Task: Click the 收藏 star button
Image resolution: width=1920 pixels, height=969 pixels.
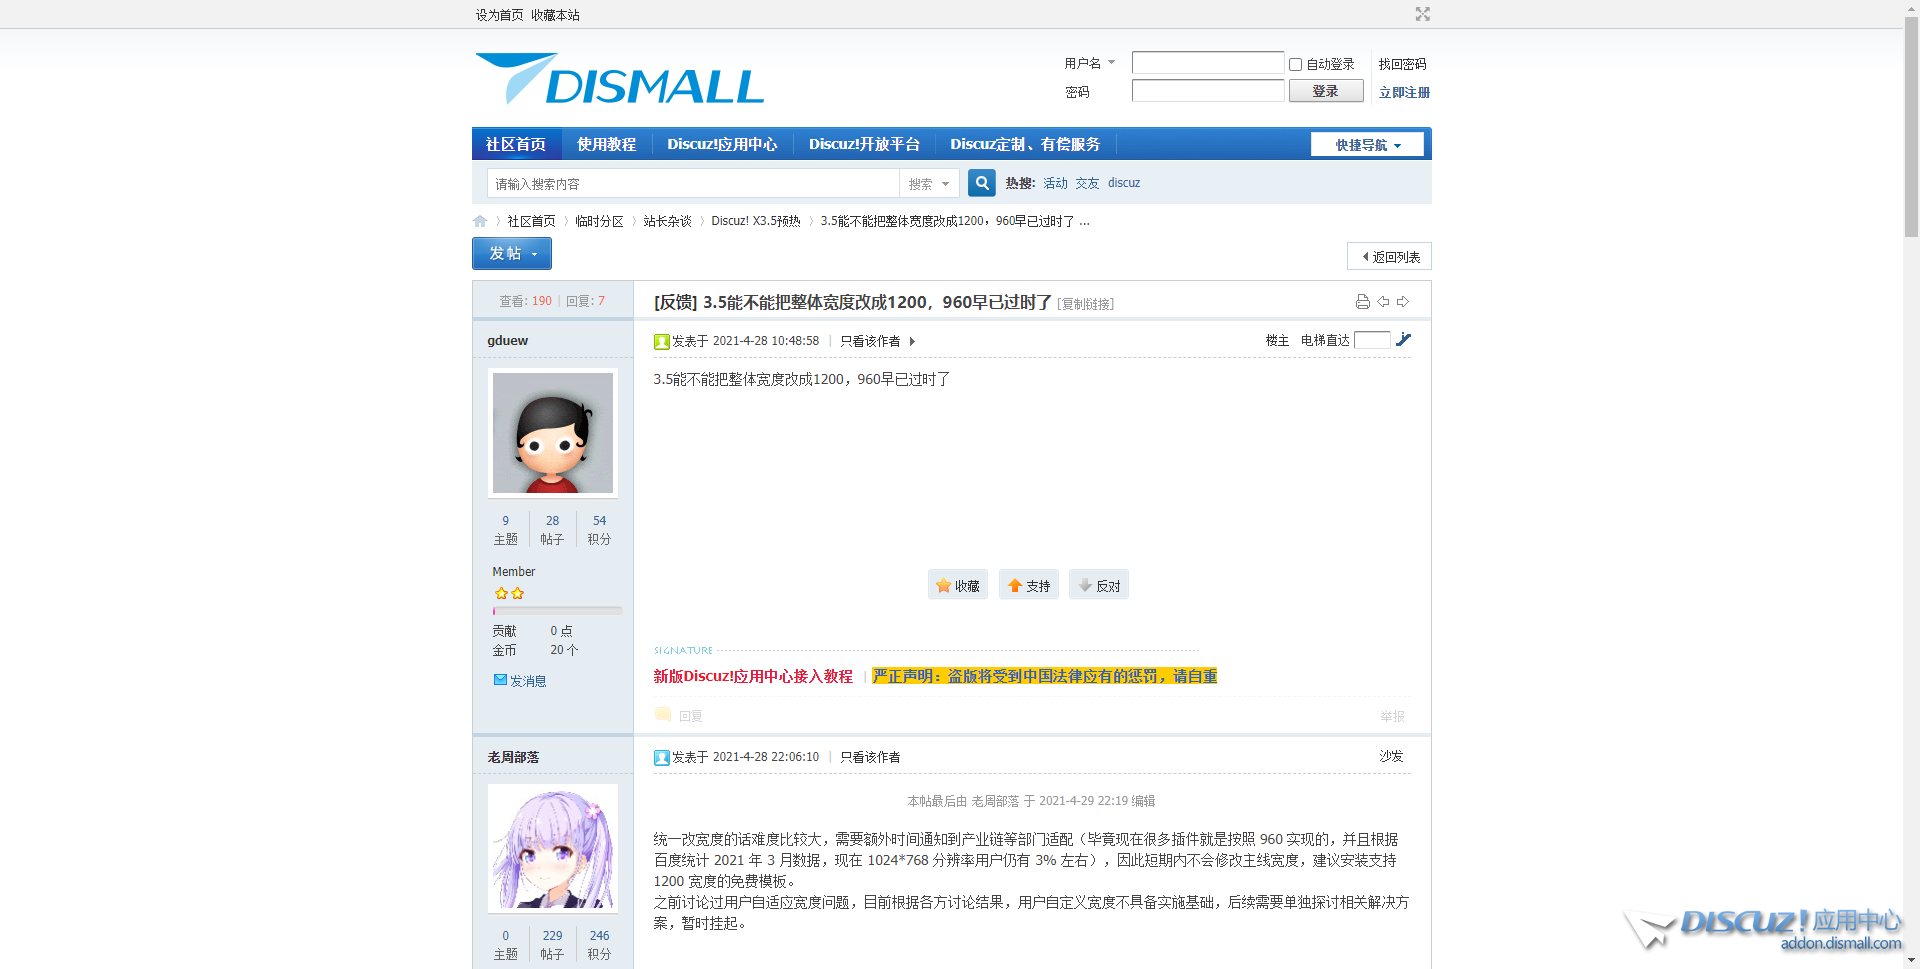Action: [x=958, y=585]
